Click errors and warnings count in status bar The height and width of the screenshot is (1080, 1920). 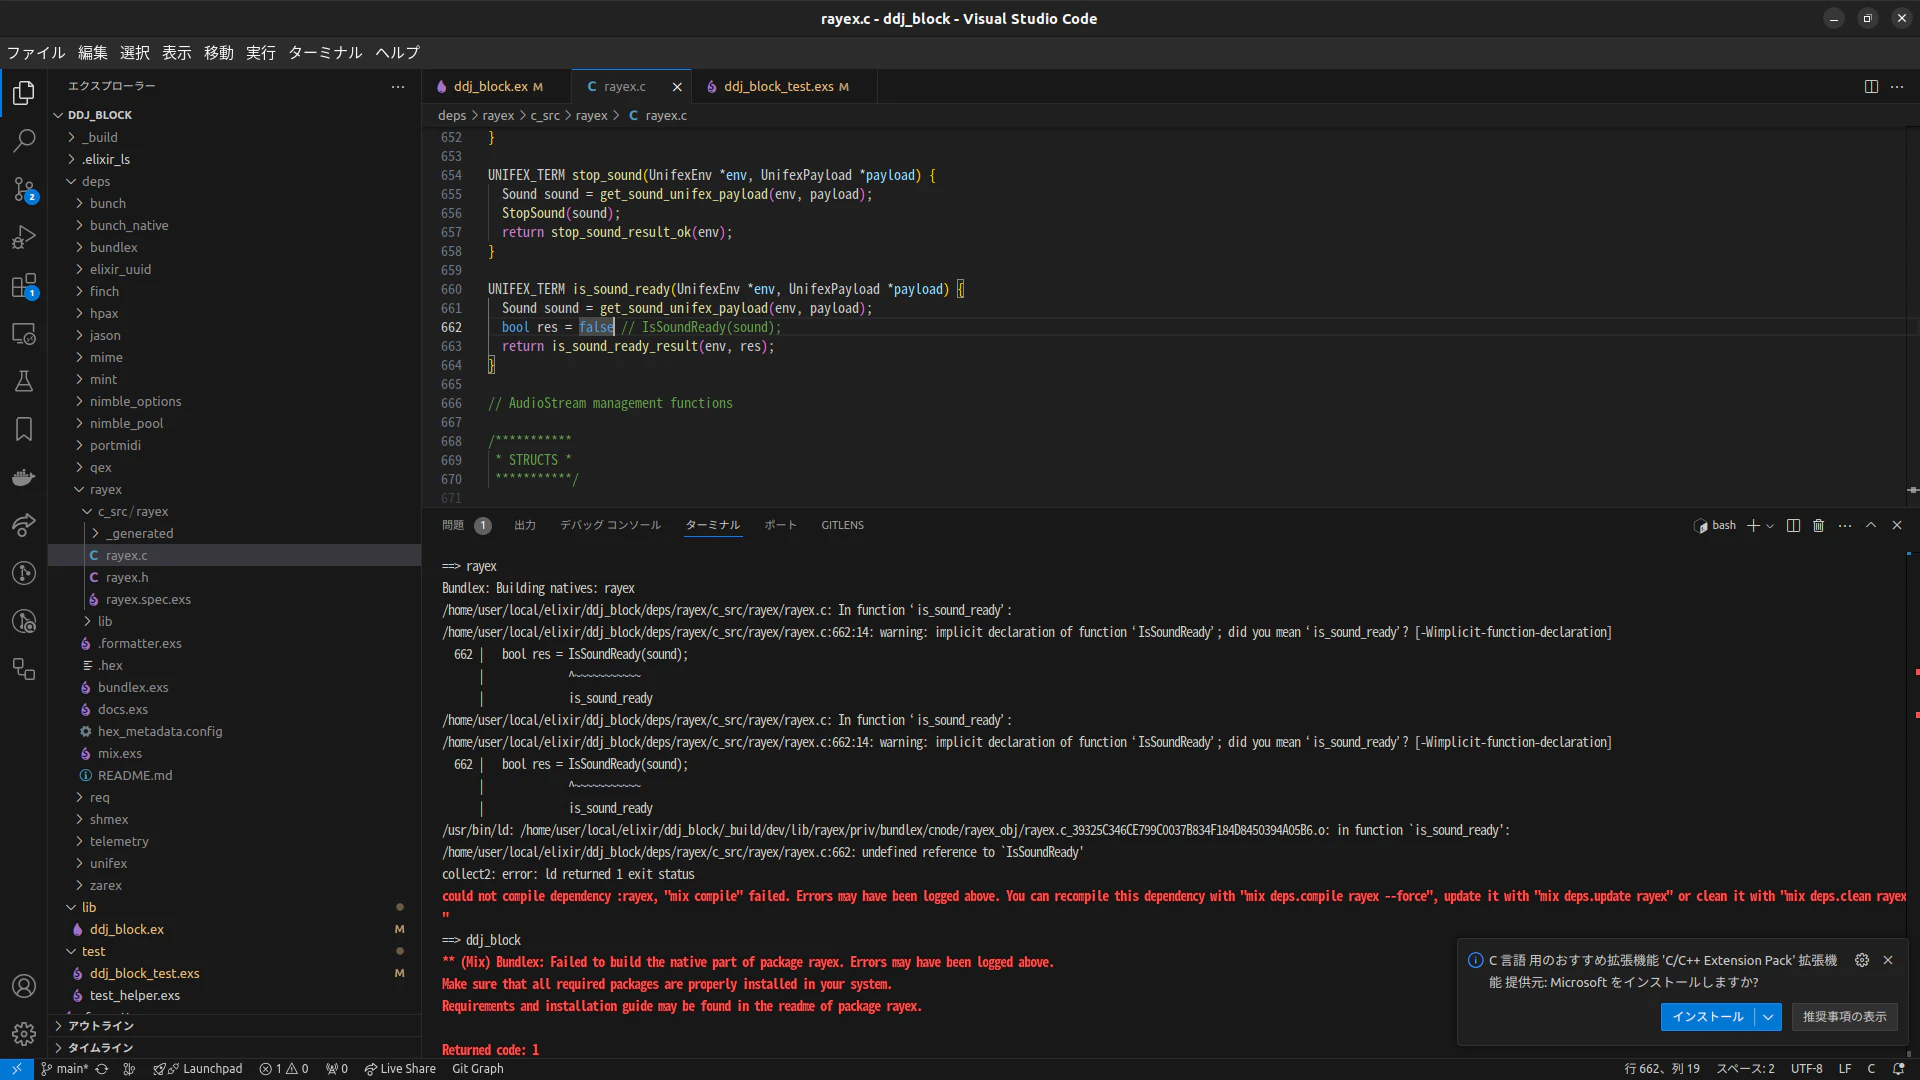click(284, 1069)
